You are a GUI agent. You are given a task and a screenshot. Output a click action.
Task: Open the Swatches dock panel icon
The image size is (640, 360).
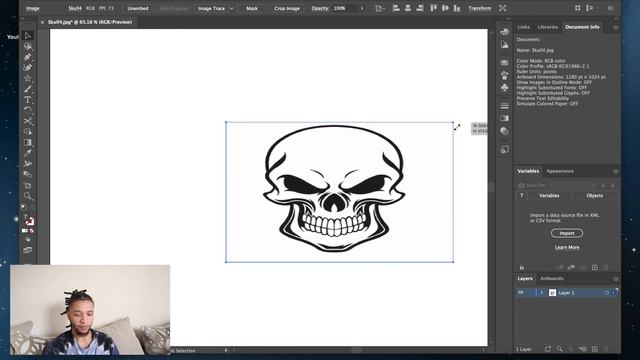504,62
